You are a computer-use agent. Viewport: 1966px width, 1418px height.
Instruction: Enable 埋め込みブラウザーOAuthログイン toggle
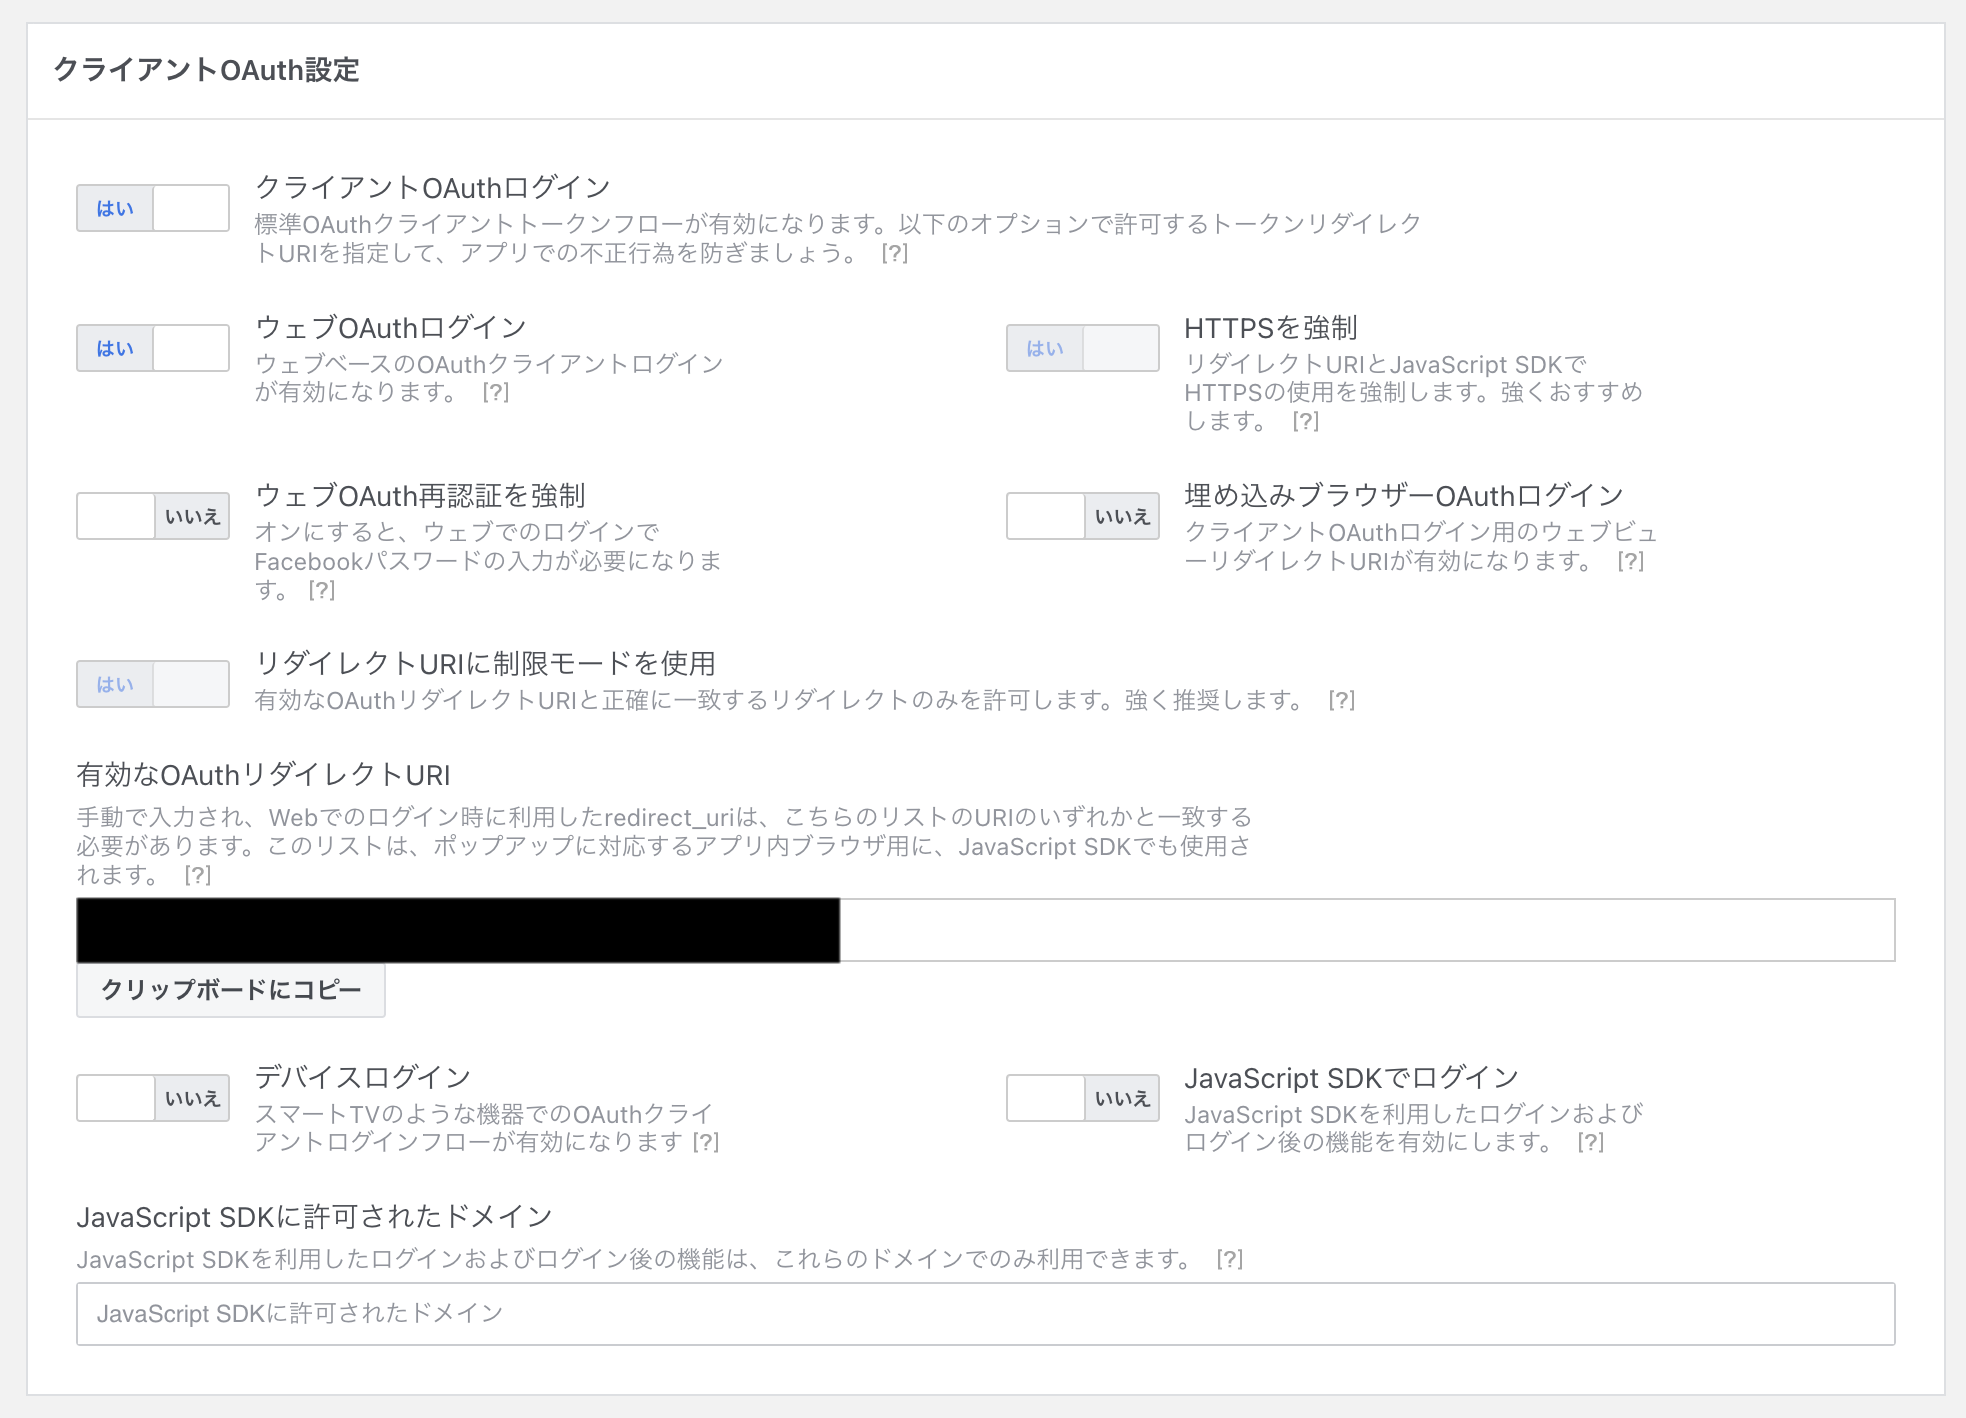(x=1082, y=516)
